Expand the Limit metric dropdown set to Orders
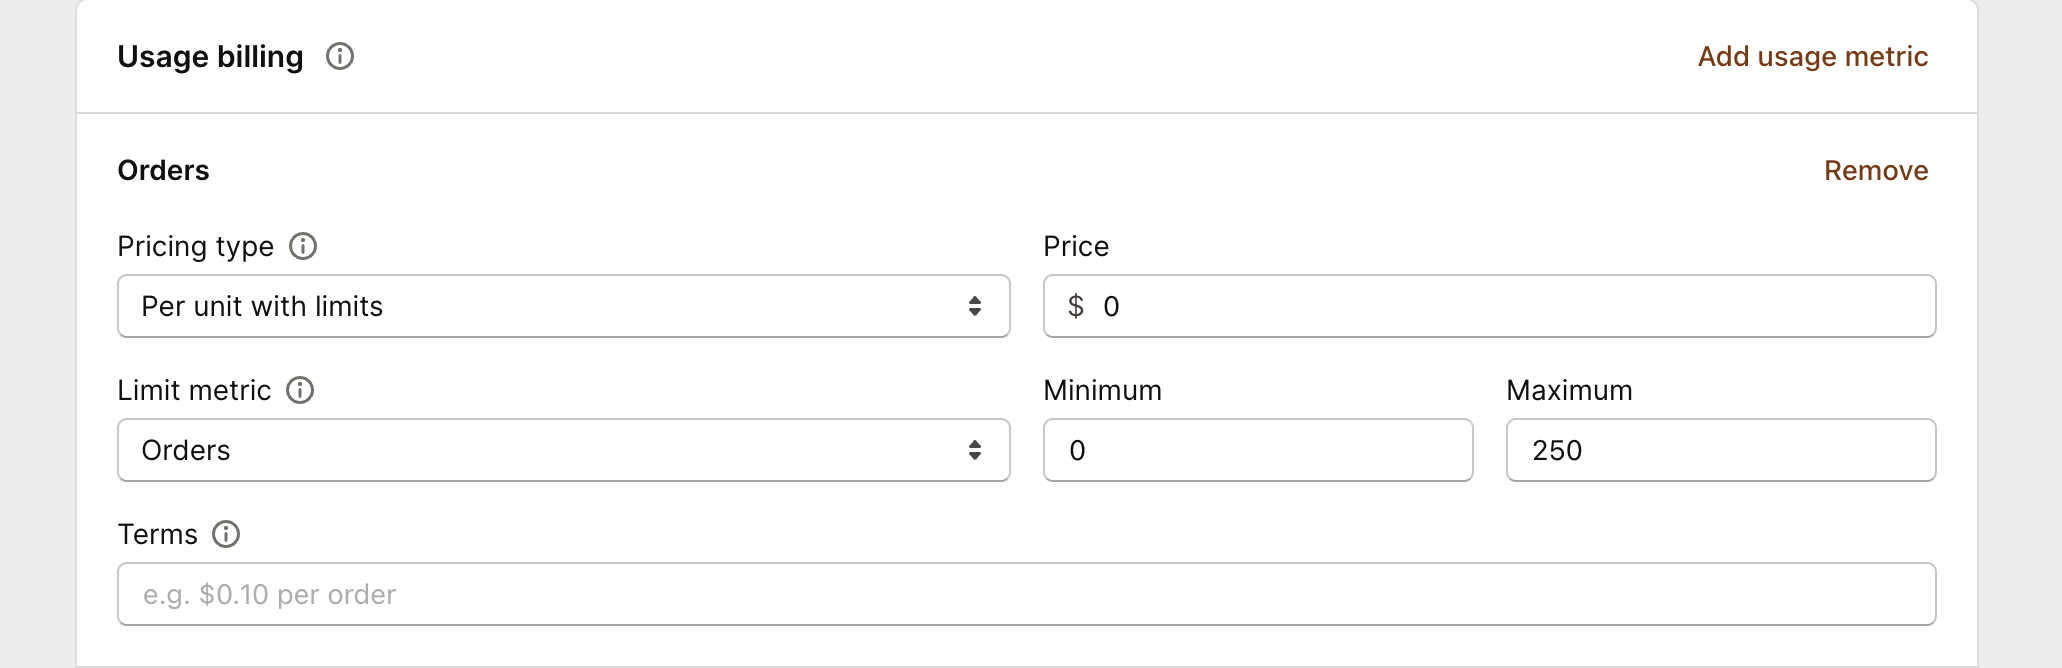The image size is (2062, 668). (x=563, y=450)
